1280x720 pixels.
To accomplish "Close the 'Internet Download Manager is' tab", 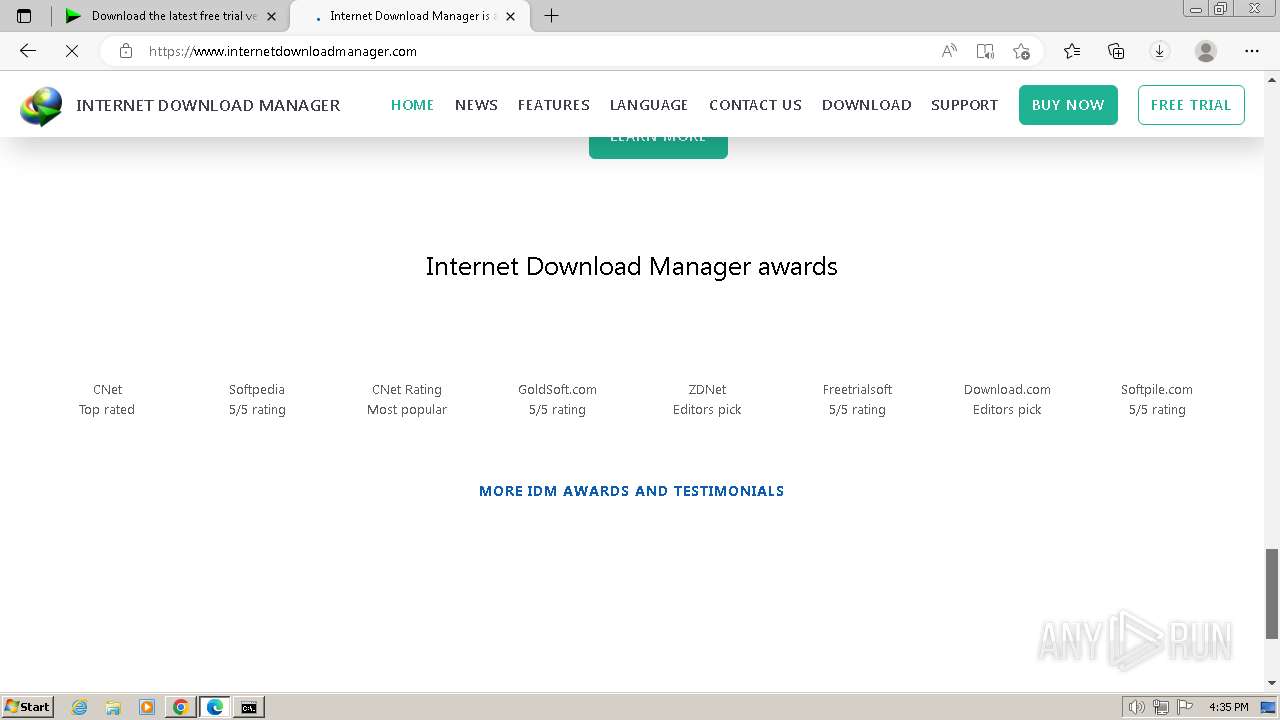I will pyautogui.click(x=510, y=16).
